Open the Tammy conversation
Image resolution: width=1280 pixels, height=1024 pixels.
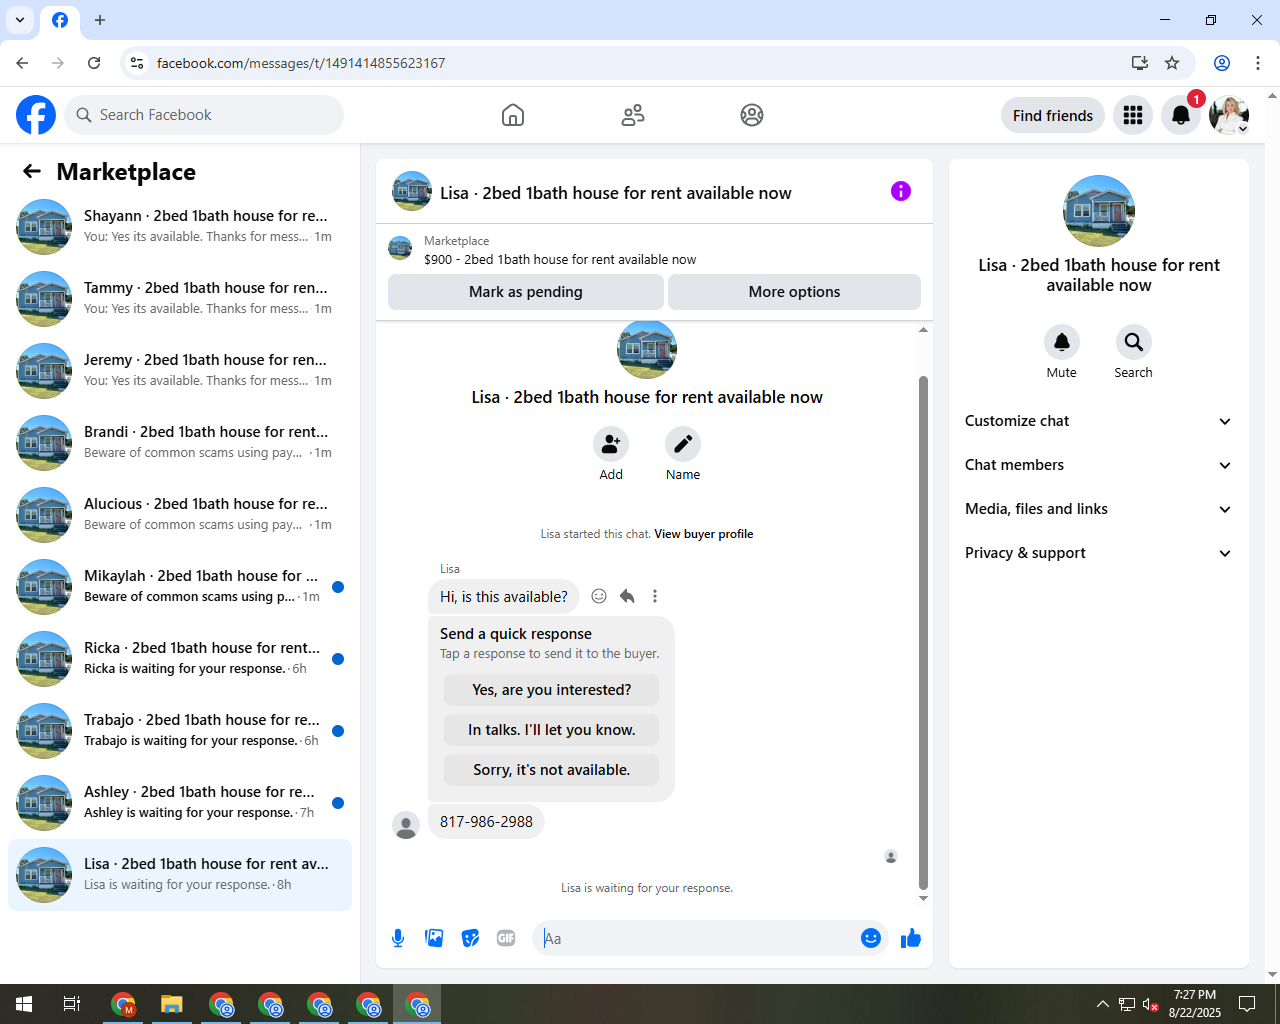click(180, 299)
